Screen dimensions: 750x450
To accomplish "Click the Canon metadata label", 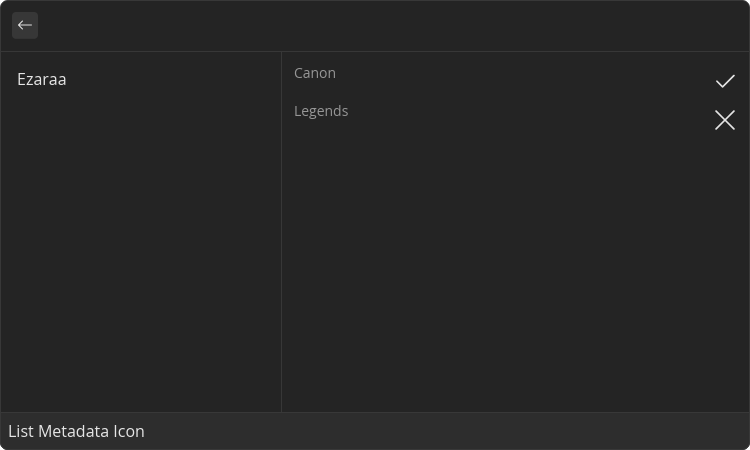I will [315, 73].
